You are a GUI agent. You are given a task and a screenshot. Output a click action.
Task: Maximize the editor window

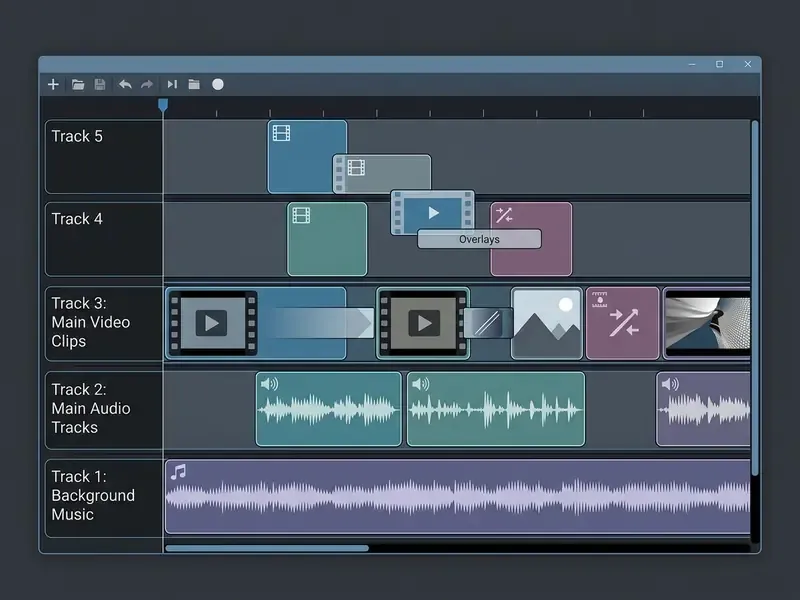pyautogui.click(x=719, y=64)
